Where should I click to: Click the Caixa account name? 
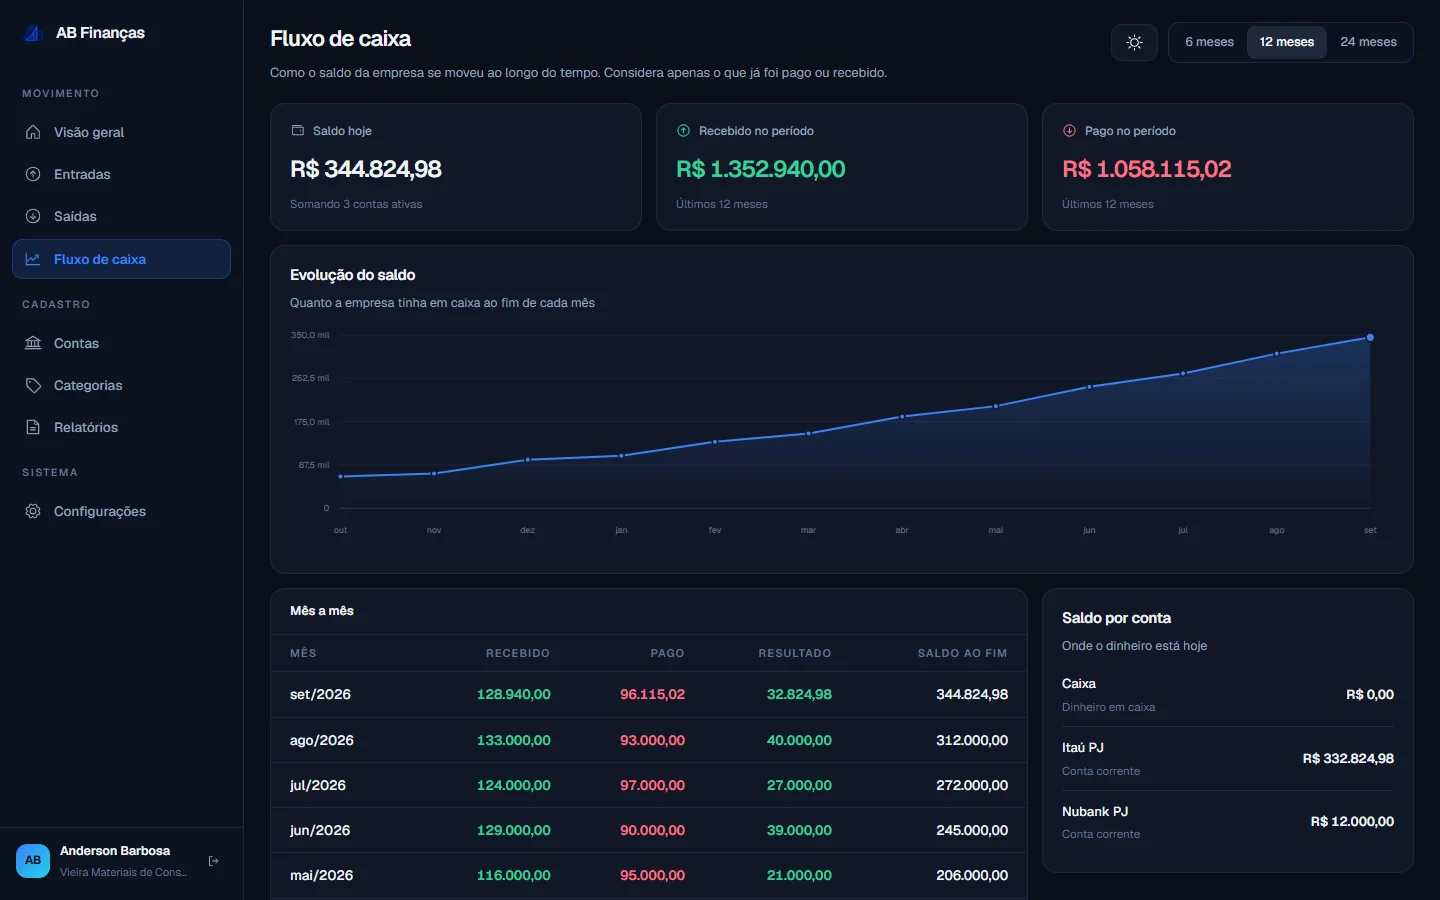pos(1079,683)
